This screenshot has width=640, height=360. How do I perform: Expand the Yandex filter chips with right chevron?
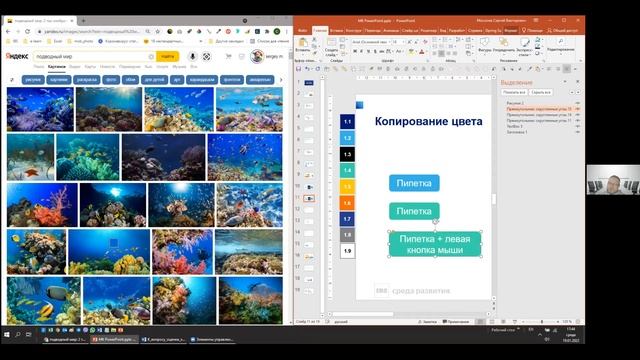click(281, 80)
